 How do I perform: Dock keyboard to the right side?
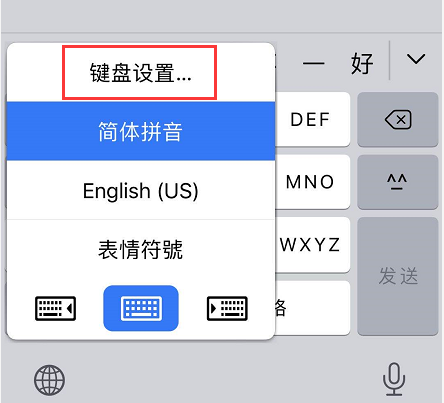point(227,308)
